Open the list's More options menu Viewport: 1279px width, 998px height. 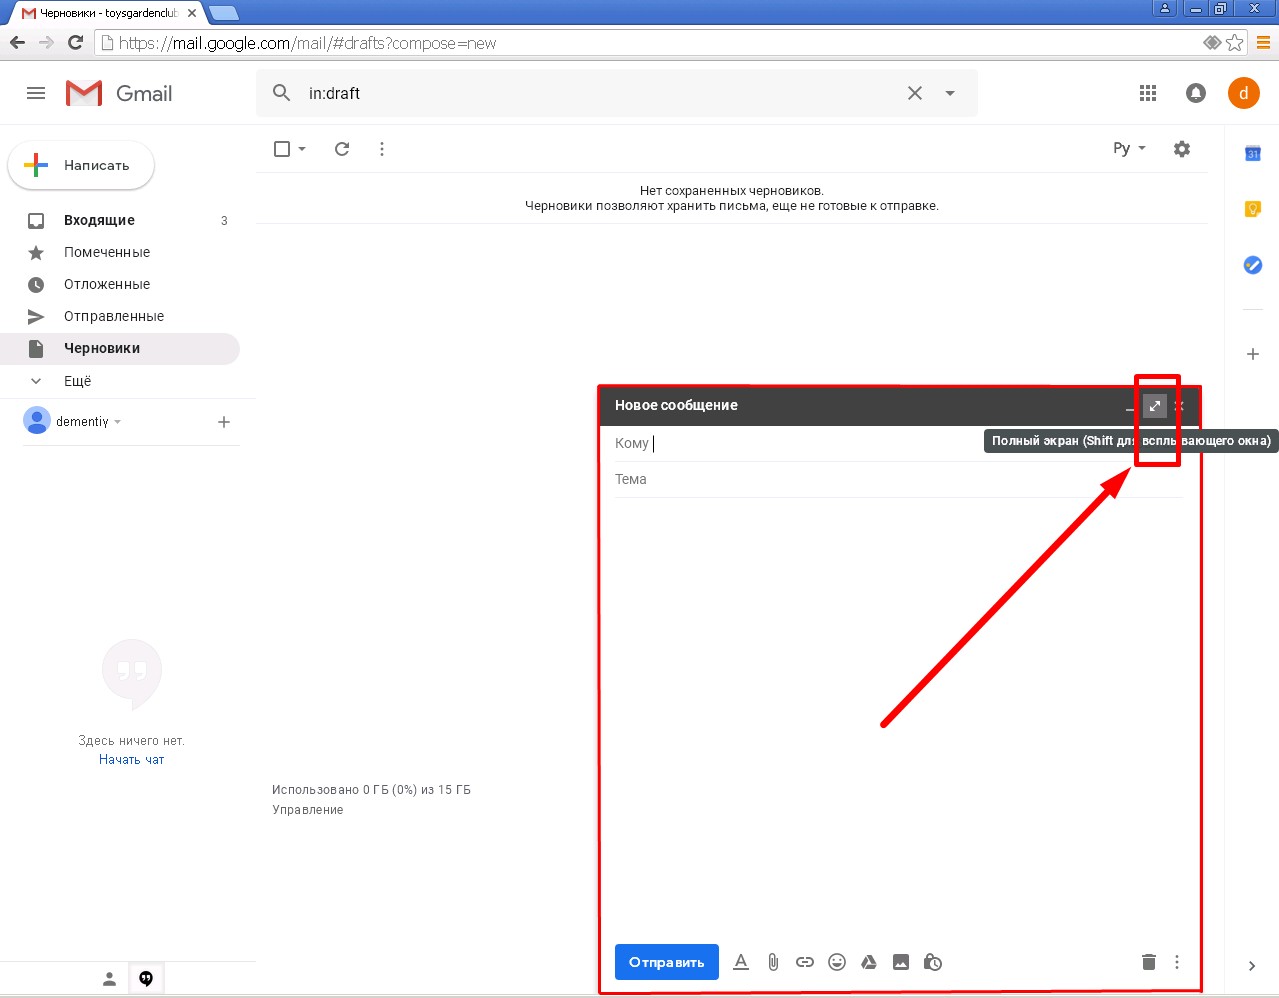click(x=382, y=149)
